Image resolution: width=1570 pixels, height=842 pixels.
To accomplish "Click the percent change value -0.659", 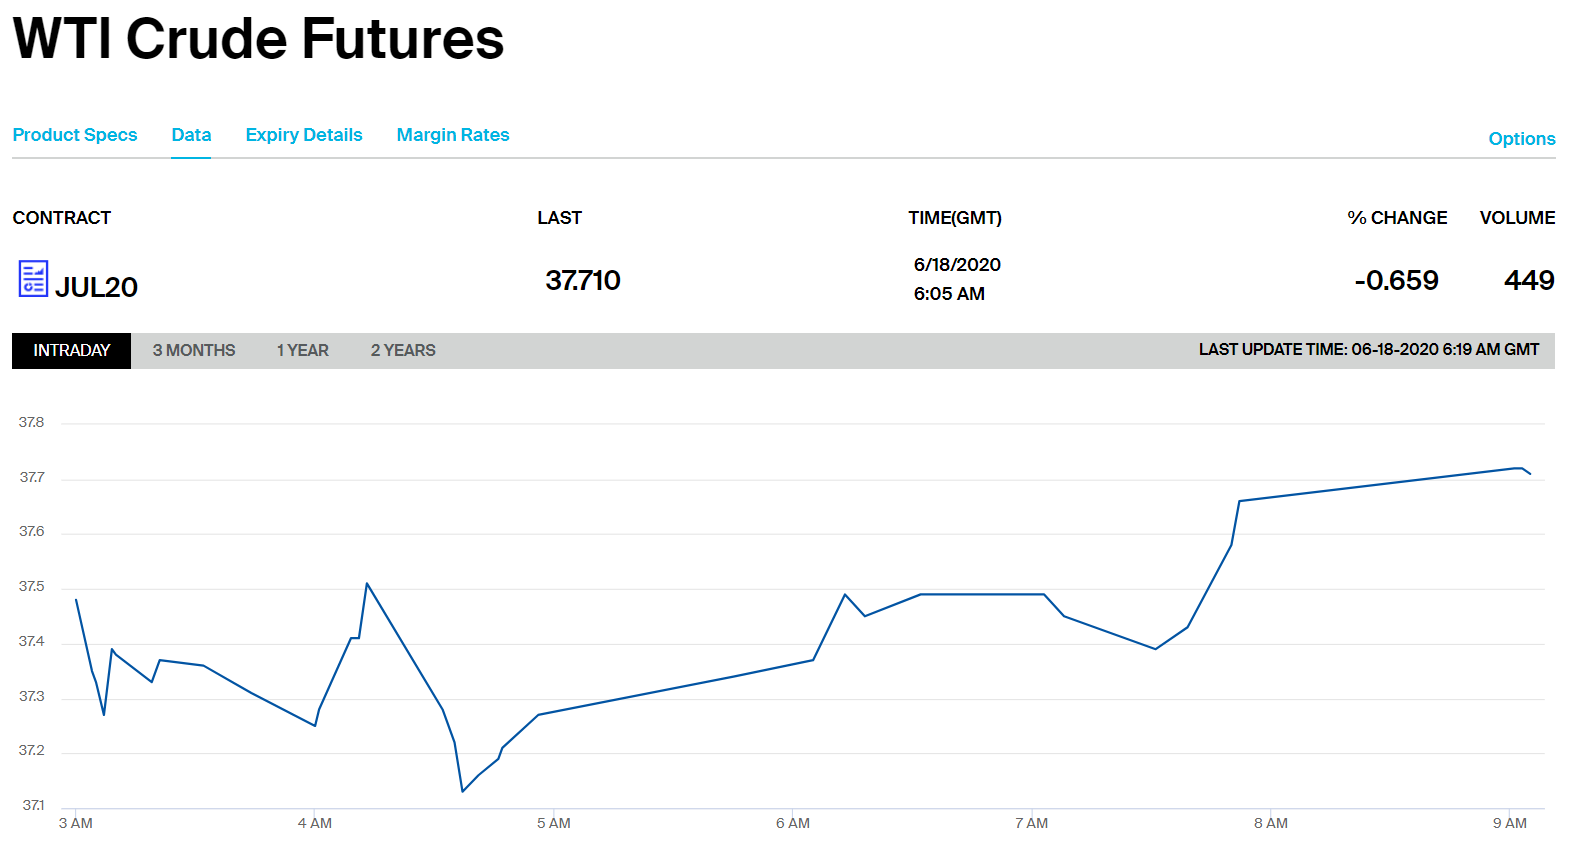I will click(1396, 280).
